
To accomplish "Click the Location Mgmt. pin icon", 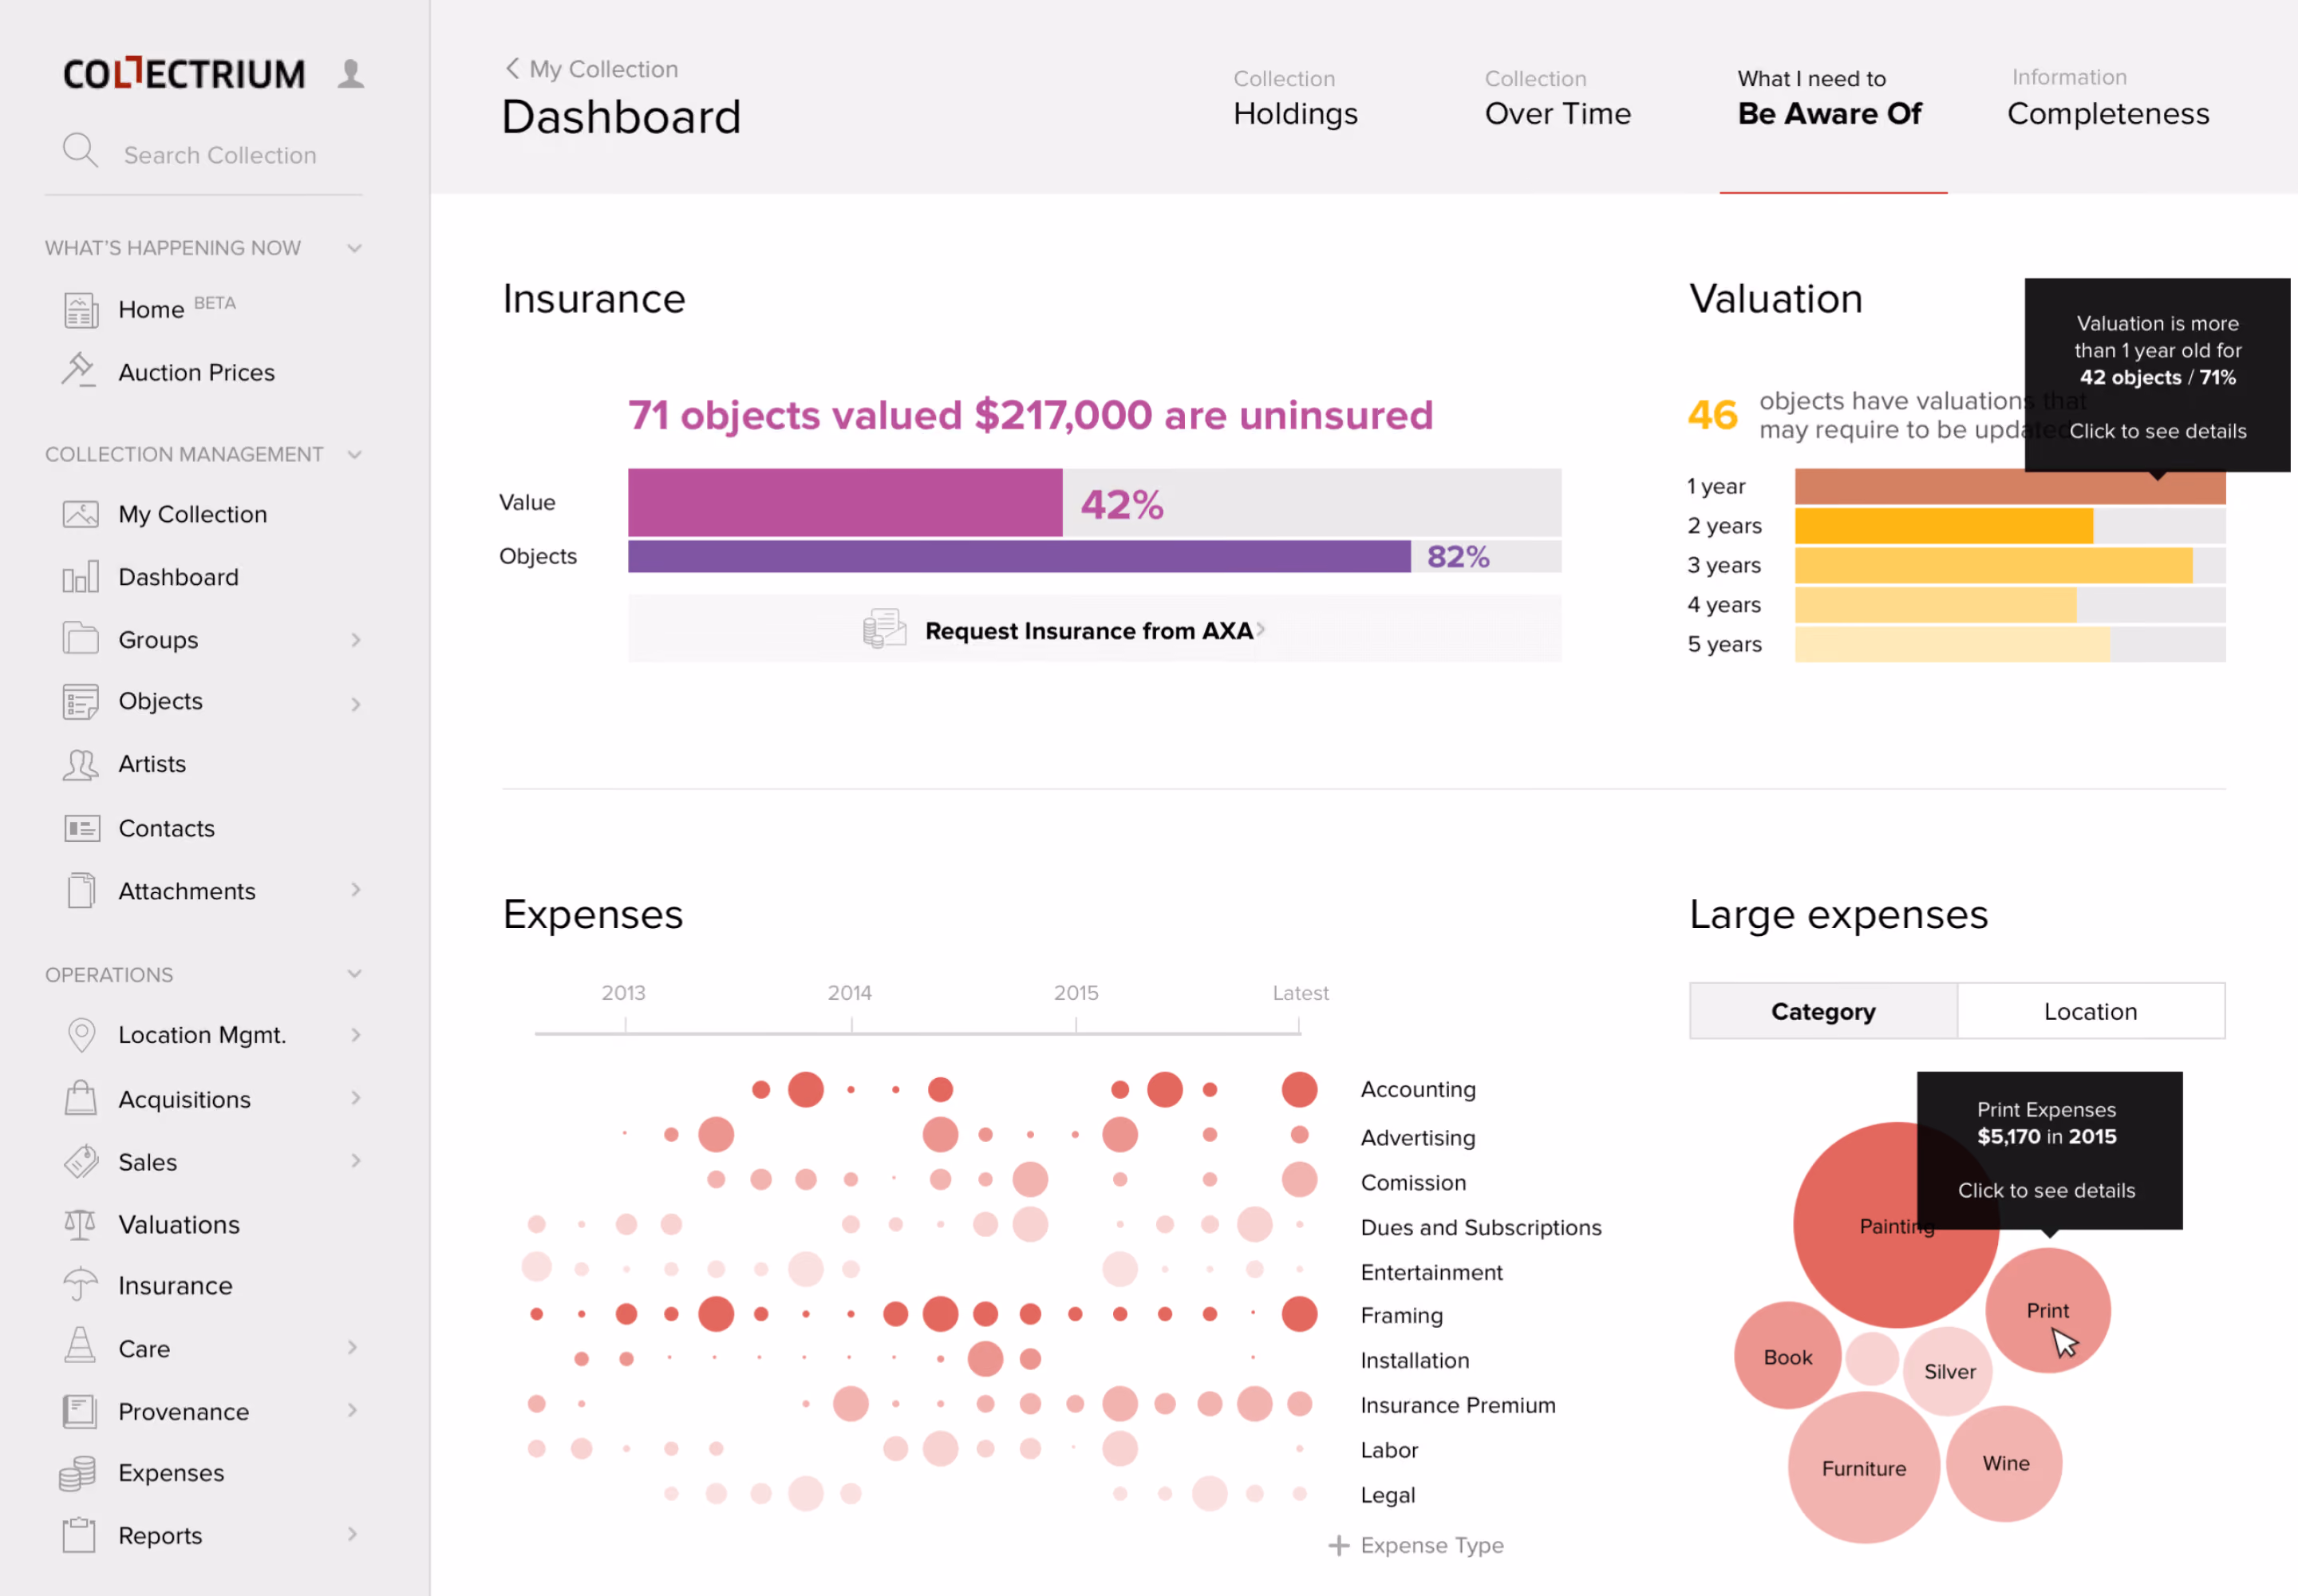I will pos(81,1035).
